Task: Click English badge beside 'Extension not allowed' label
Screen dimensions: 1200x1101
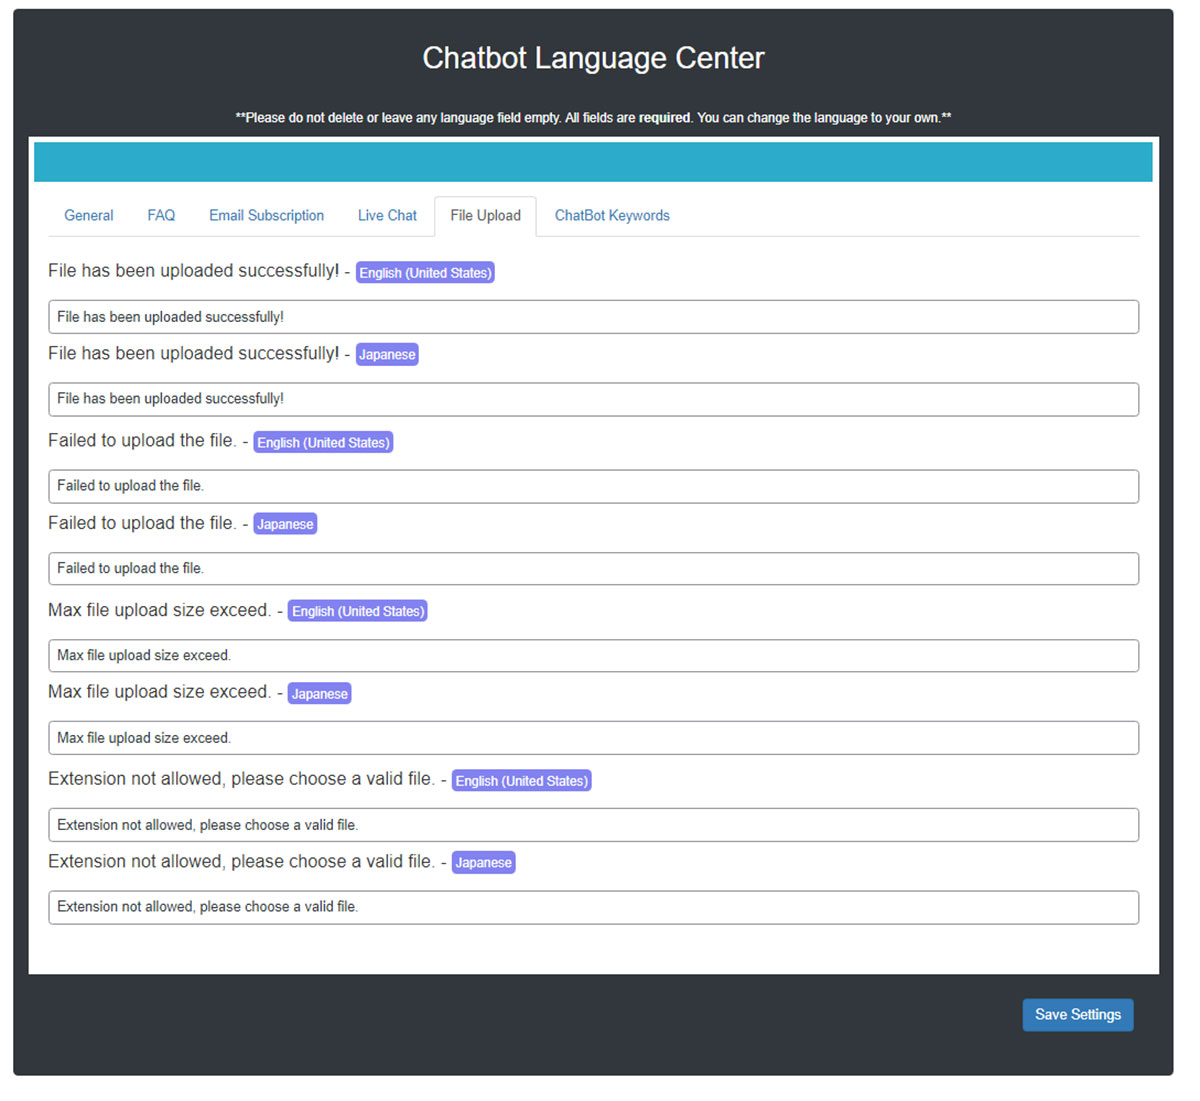Action: click(522, 781)
